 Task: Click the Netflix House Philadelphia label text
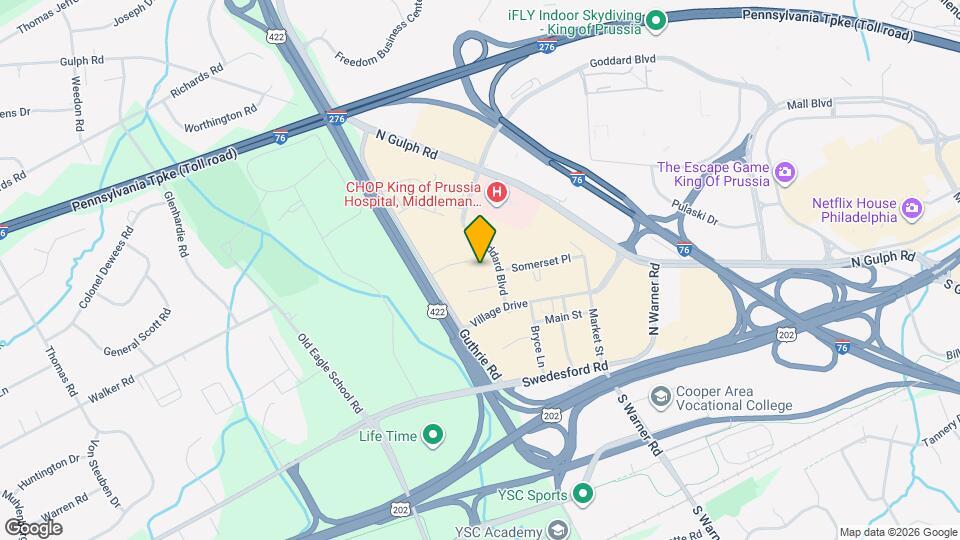click(854, 210)
